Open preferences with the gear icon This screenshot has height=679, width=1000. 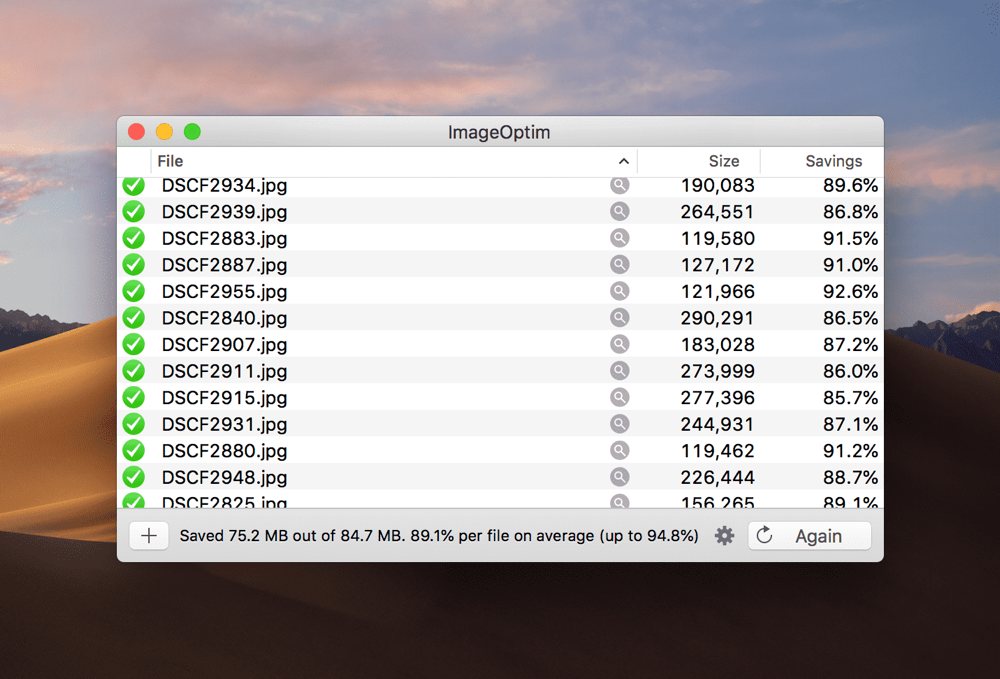(x=724, y=536)
